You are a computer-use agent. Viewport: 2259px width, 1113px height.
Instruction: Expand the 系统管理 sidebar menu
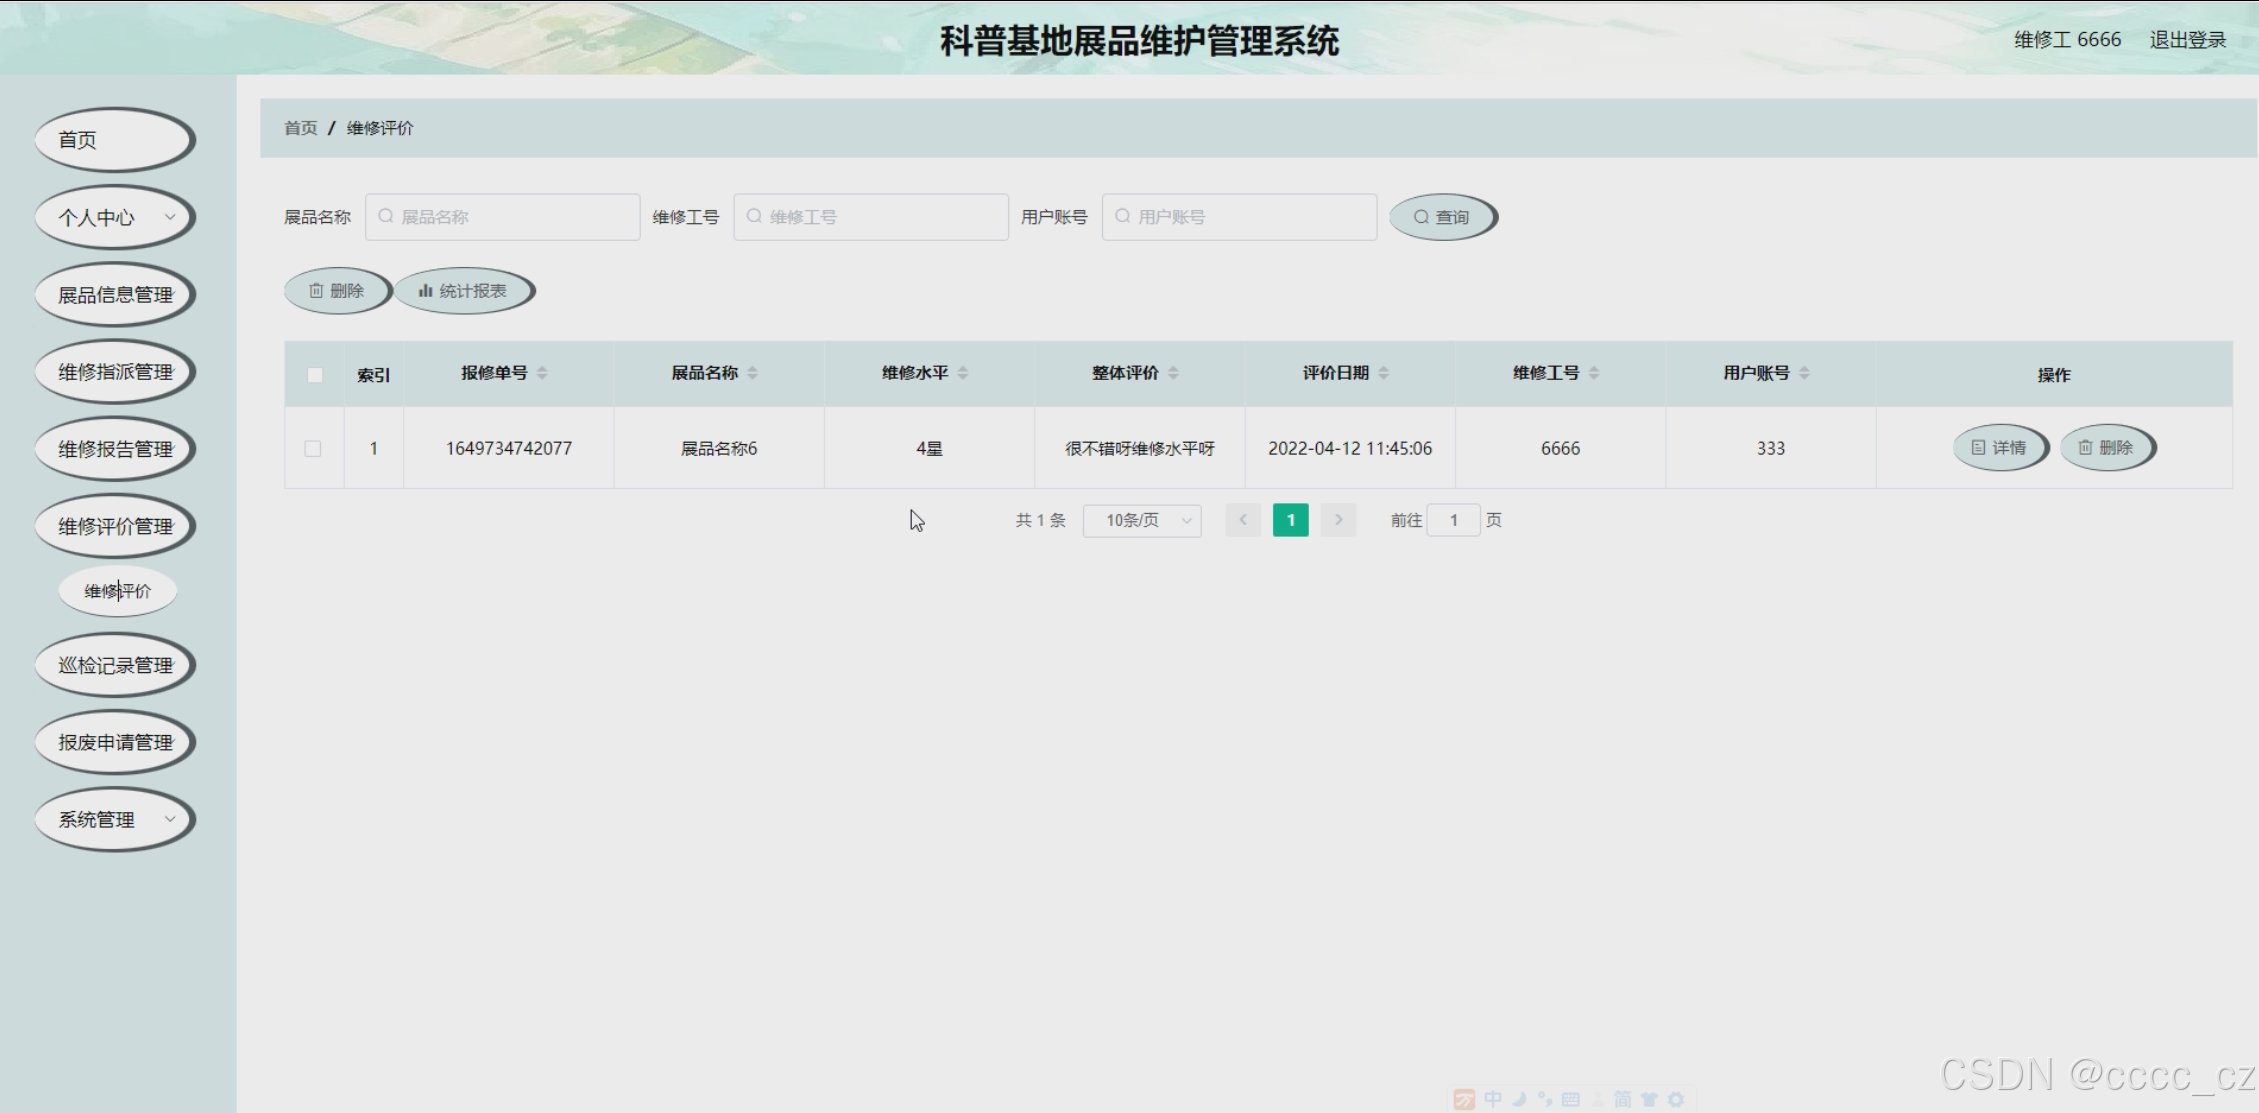click(x=114, y=820)
